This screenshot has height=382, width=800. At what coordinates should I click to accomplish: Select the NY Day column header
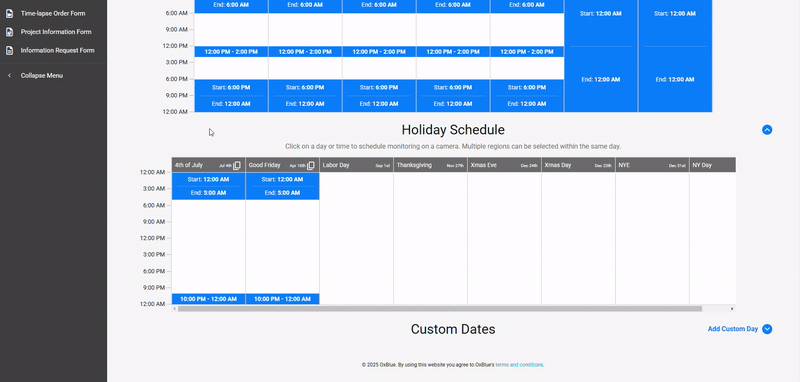pos(712,165)
